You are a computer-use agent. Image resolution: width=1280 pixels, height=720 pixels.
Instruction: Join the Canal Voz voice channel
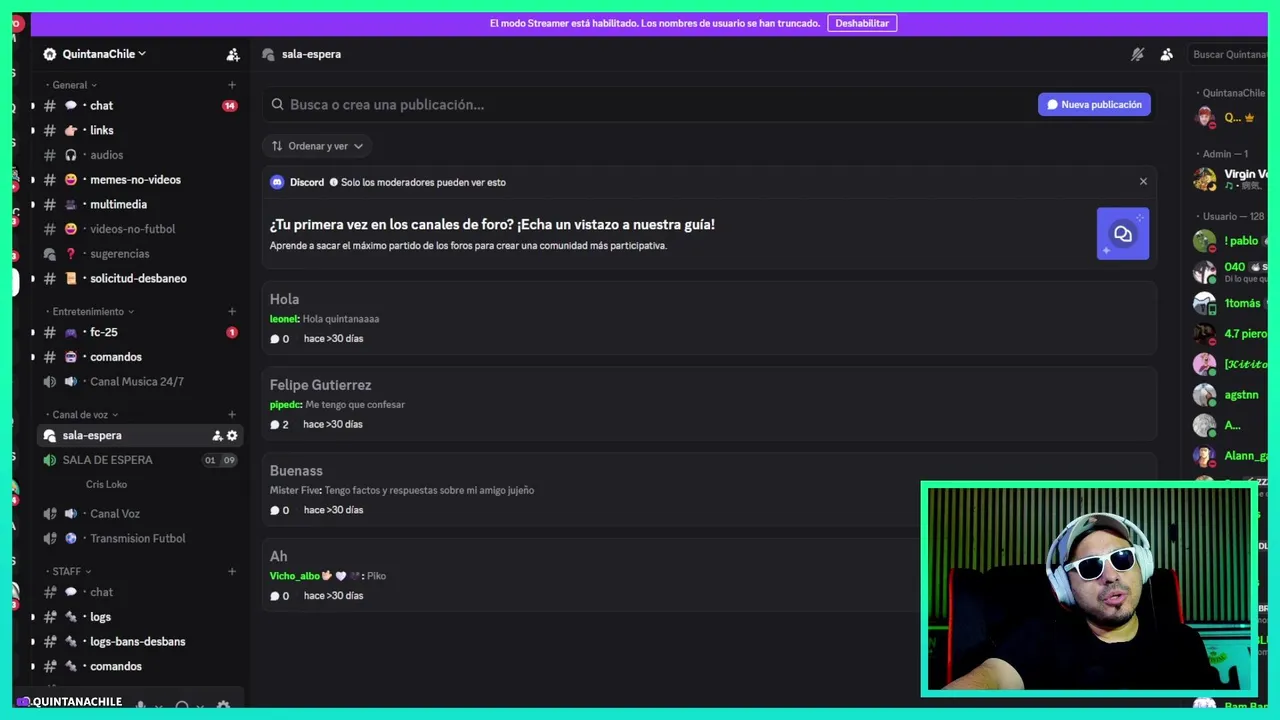pyautogui.click(x=140, y=514)
